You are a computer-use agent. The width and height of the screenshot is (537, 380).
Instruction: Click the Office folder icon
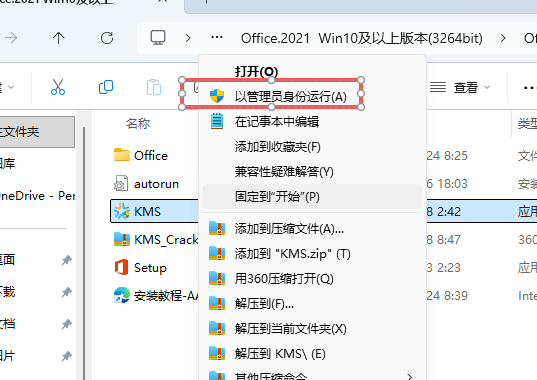pyautogui.click(x=122, y=155)
